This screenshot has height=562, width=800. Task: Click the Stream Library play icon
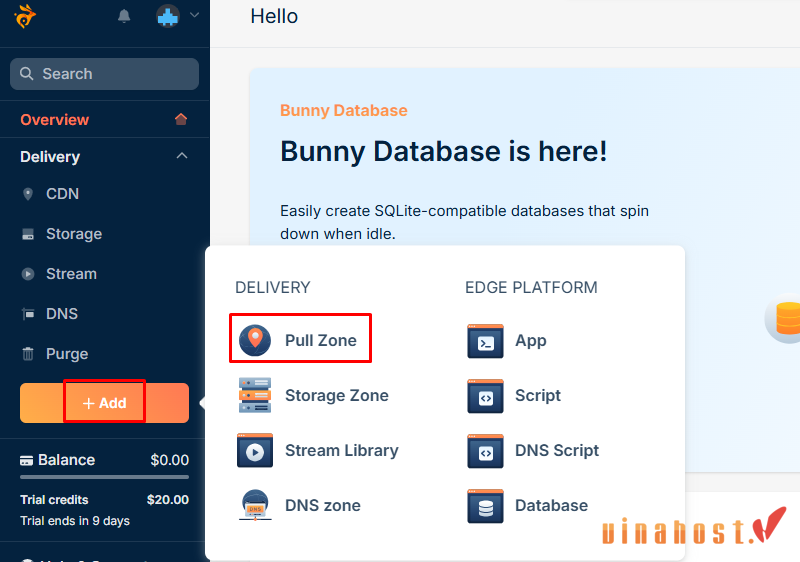click(x=255, y=450)
